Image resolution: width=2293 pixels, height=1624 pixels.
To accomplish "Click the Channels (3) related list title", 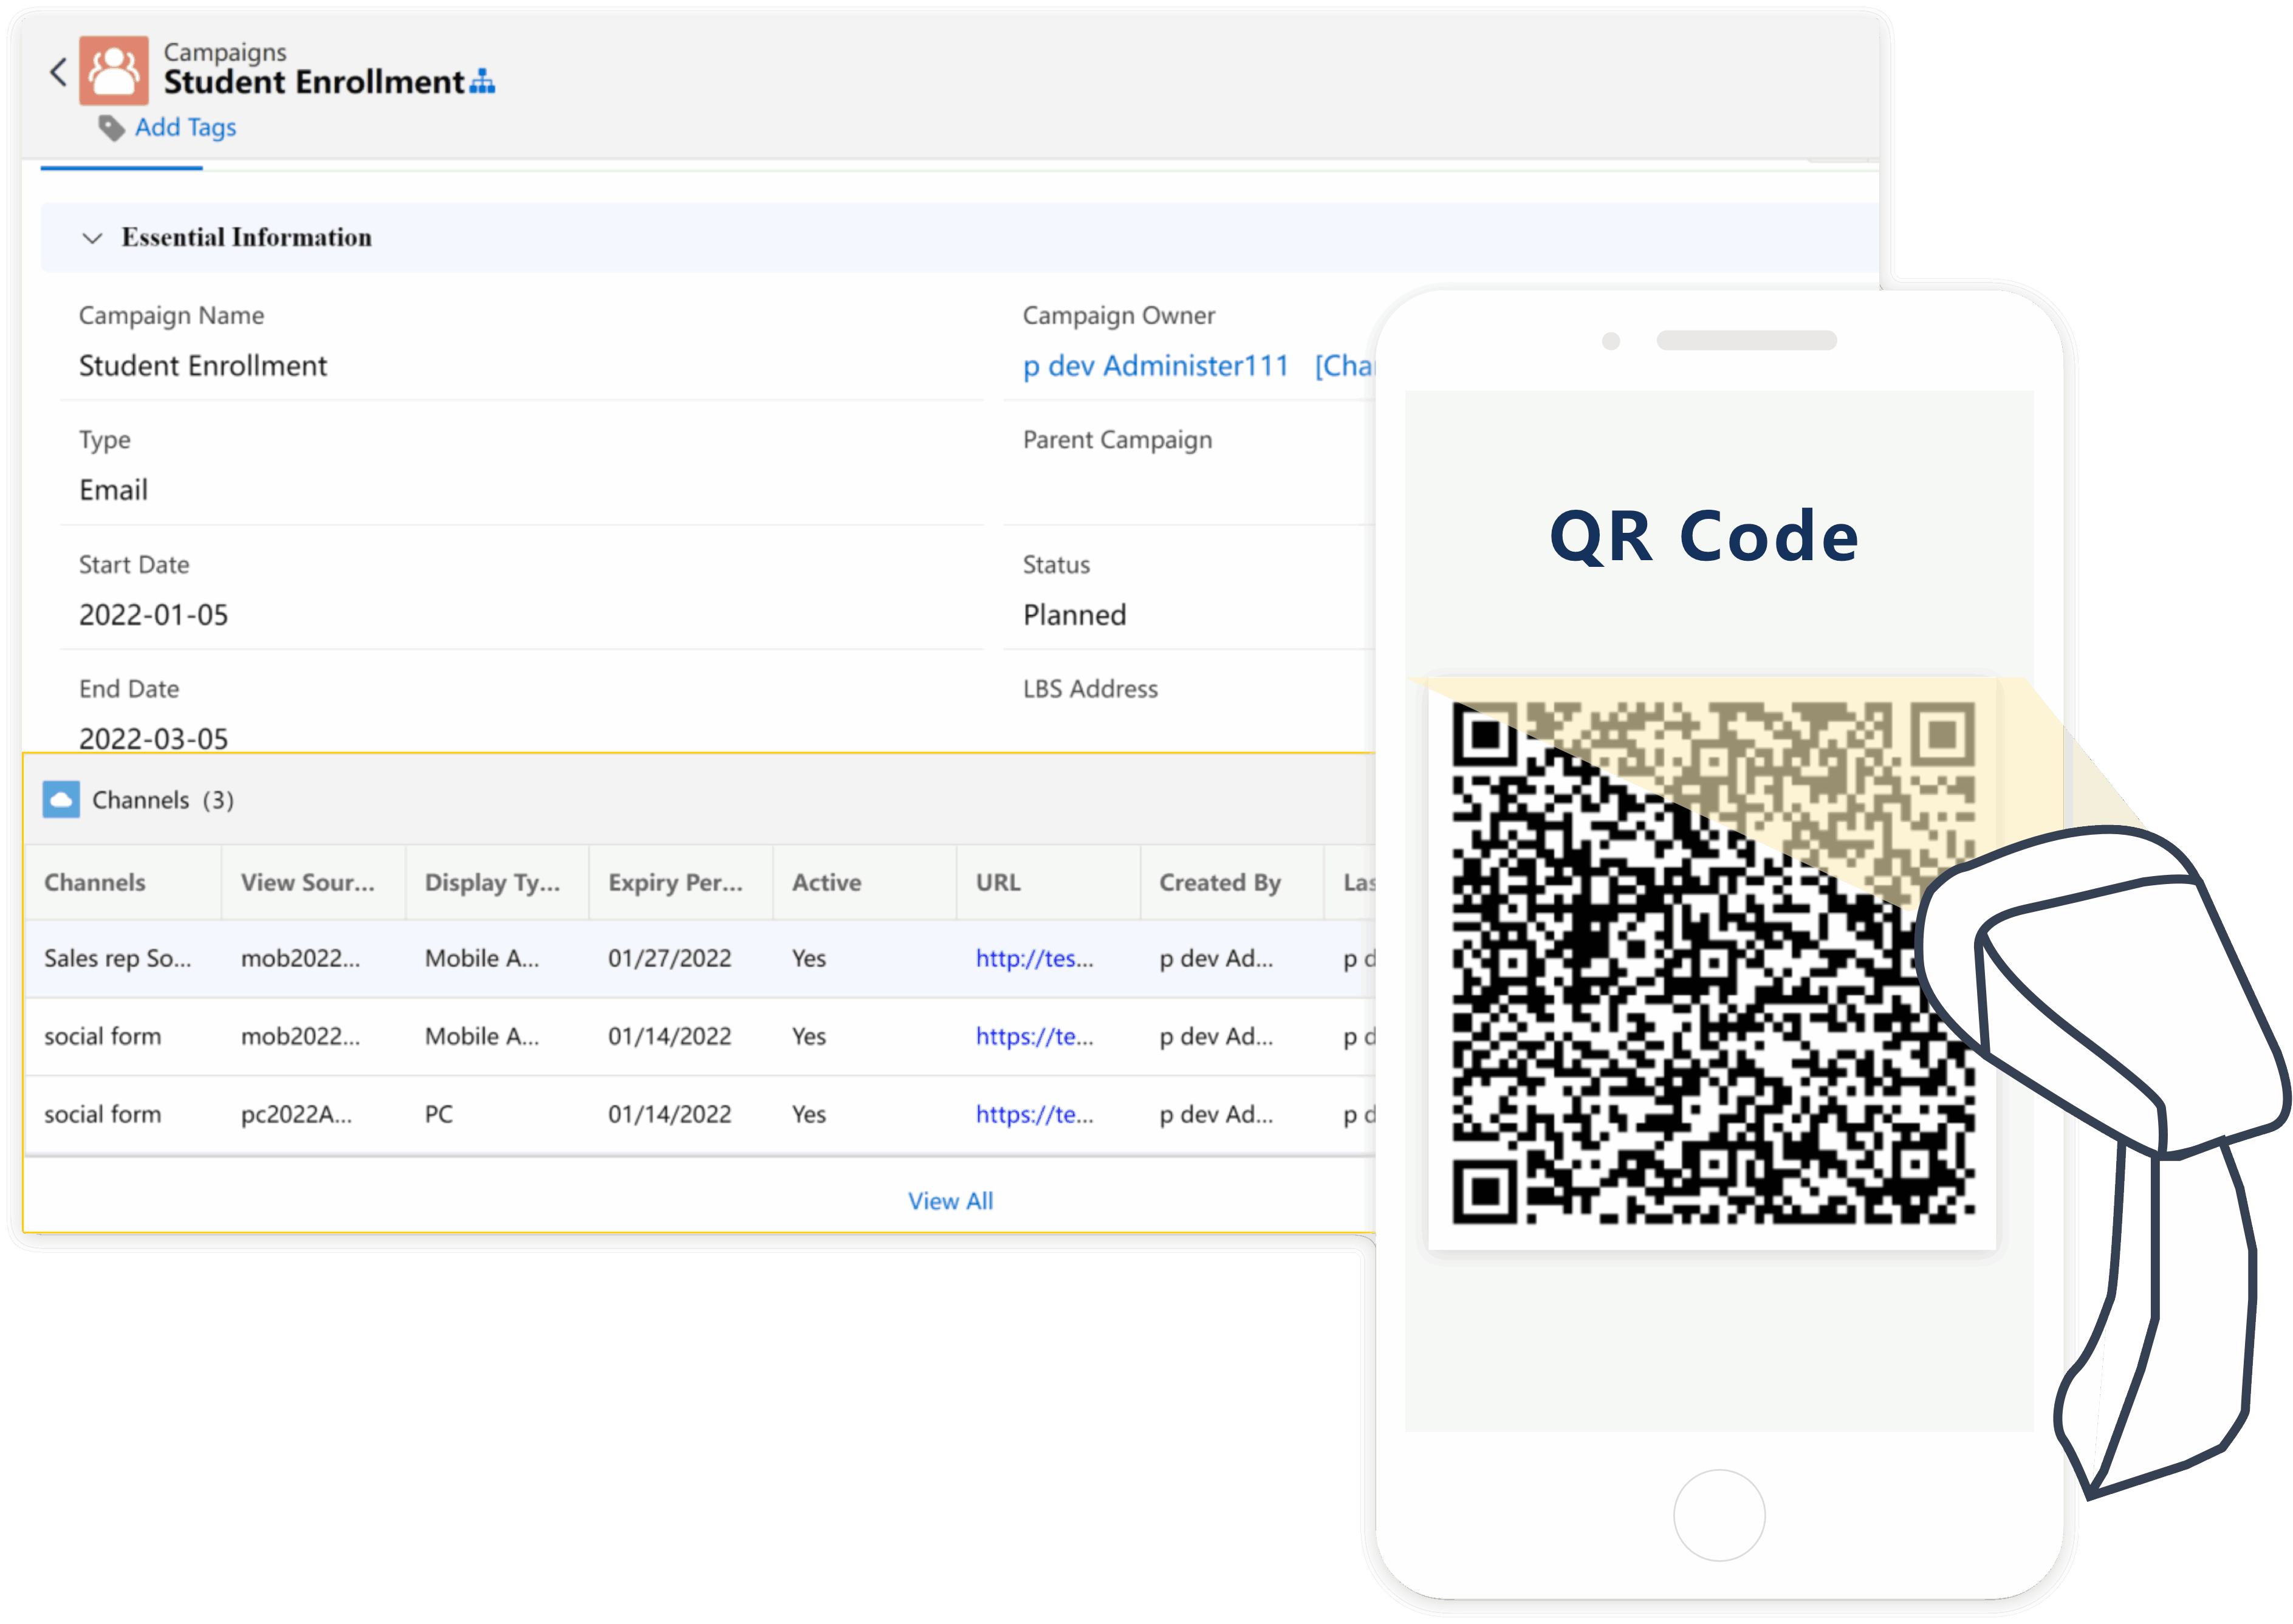I will coord(163,800).
